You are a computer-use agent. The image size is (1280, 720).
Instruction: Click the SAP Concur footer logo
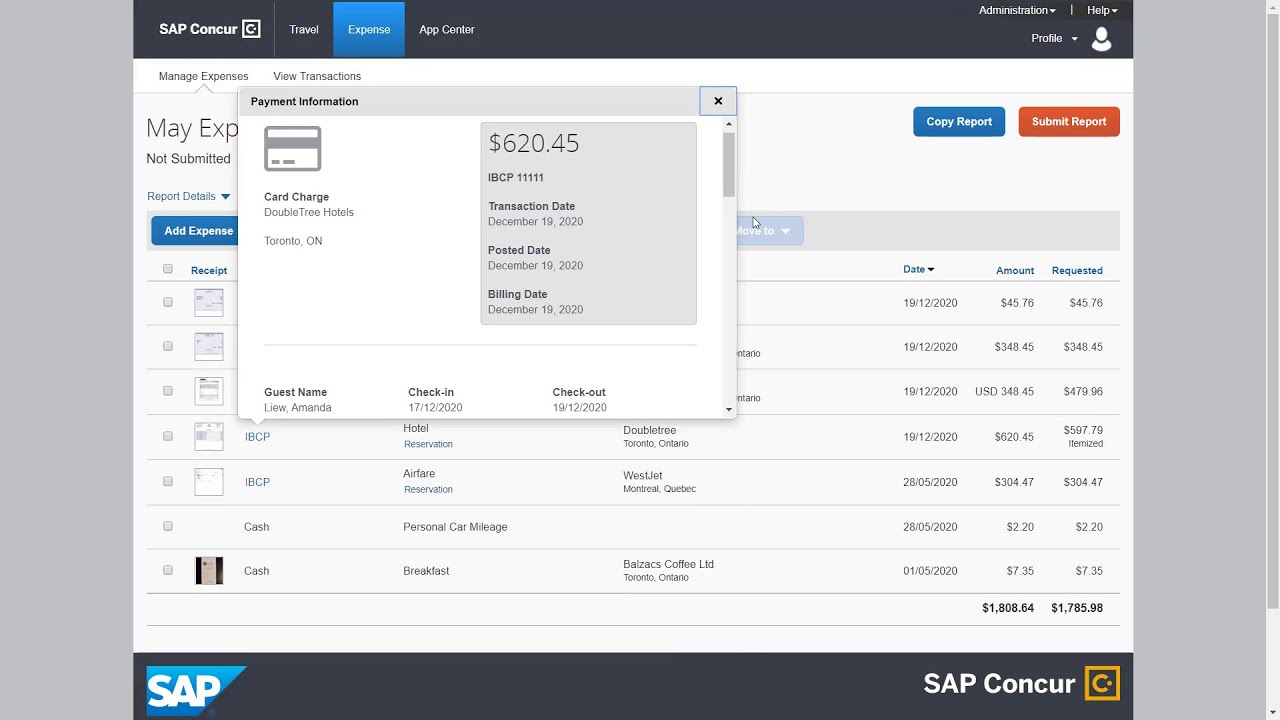point(1021,684)
